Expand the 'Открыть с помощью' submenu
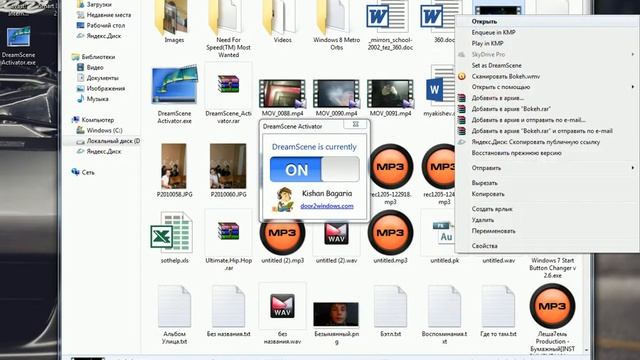Viewport: 640px width, 360px height. coord(546,87)
